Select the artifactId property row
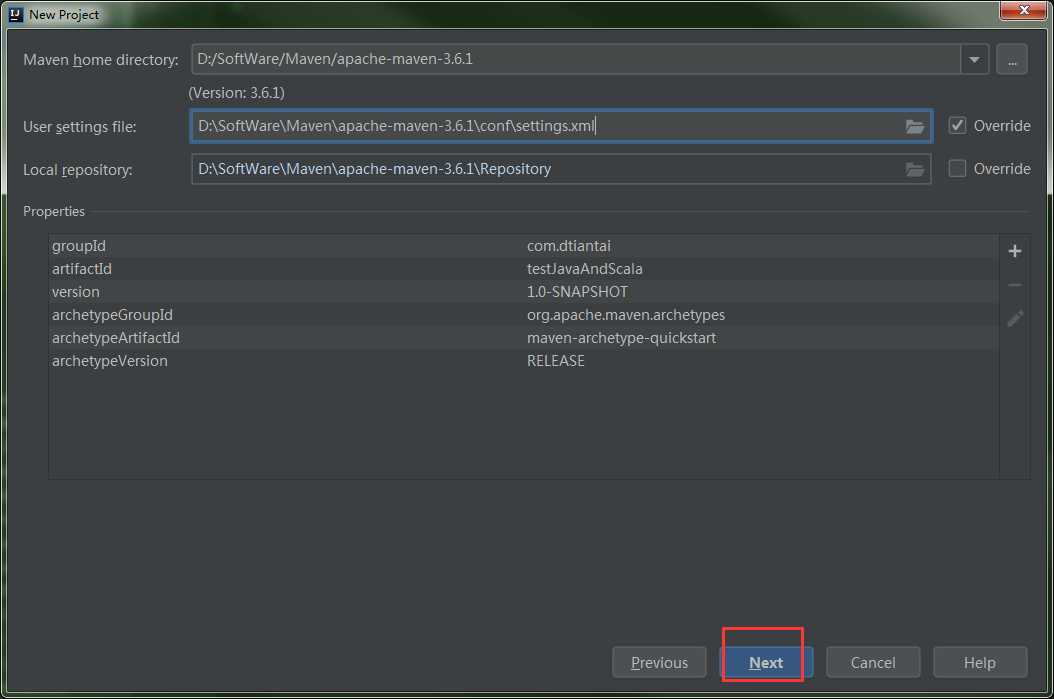This screenshot has width=1054, height=699. pyautogui.click(x=523, y=269)
